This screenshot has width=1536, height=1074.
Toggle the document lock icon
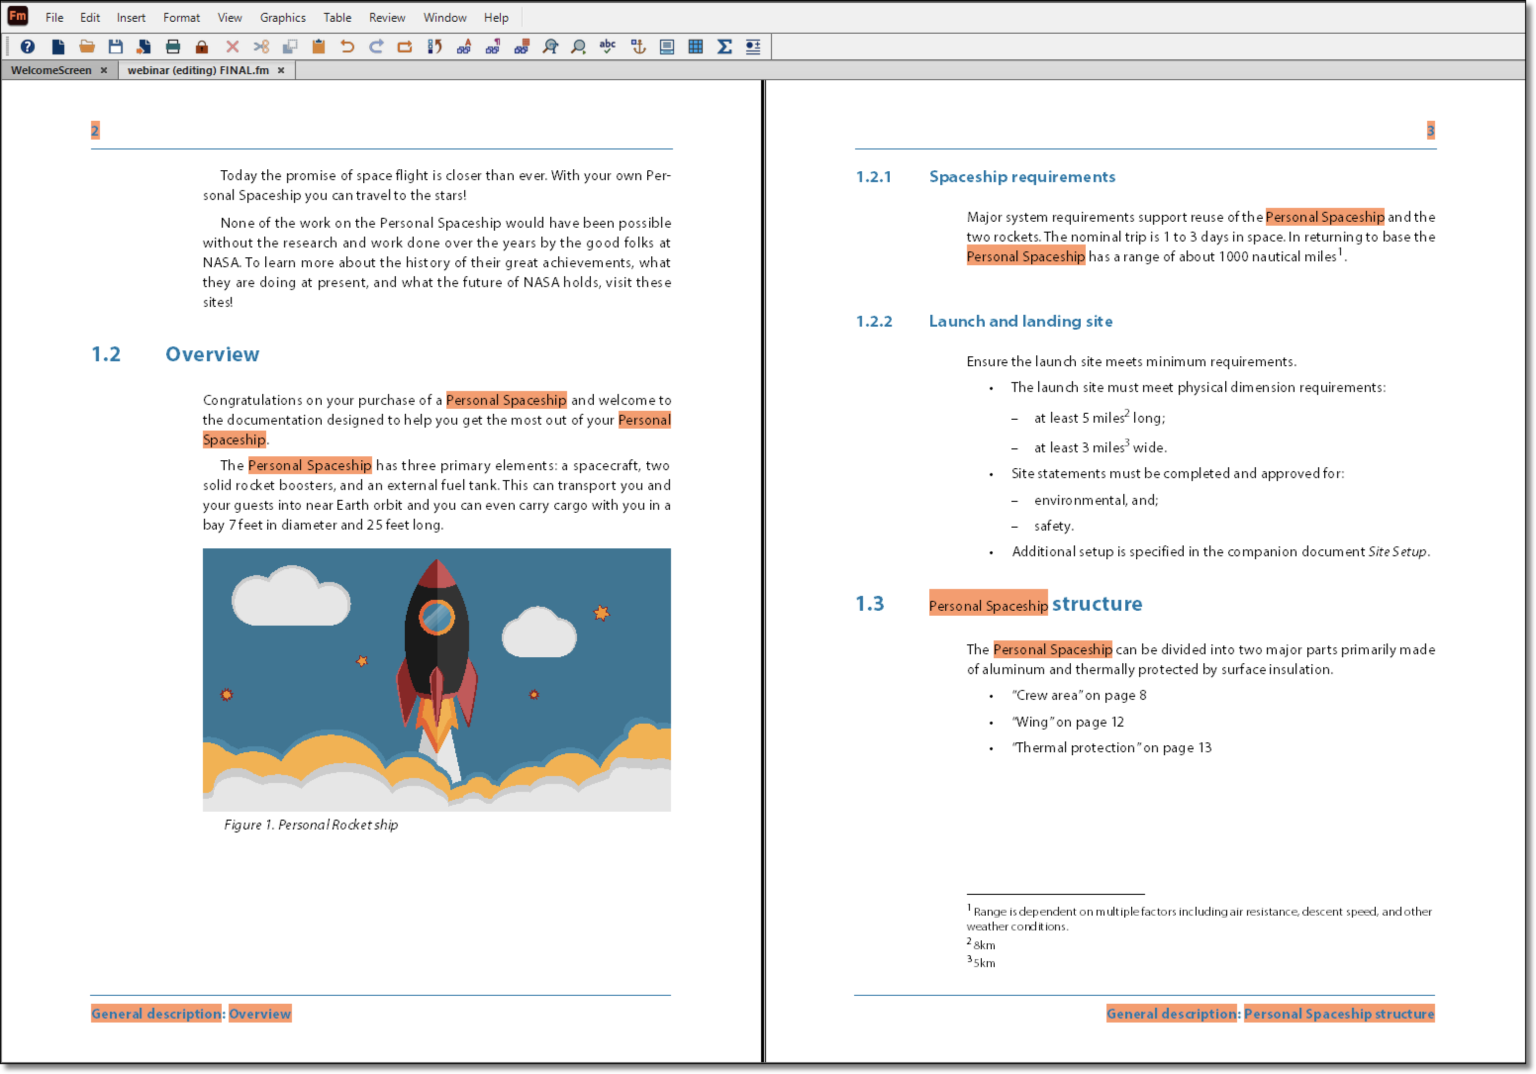tap(202, 46)
